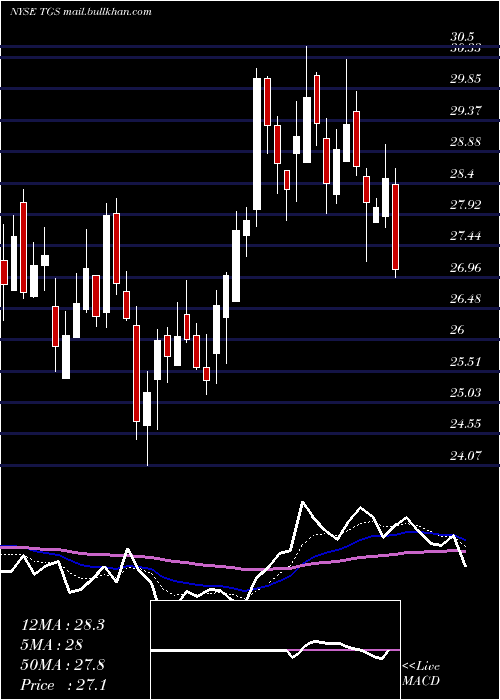Click the 5MA : 28 readout
Screen dimensions: 500x700
click(52, 645)
